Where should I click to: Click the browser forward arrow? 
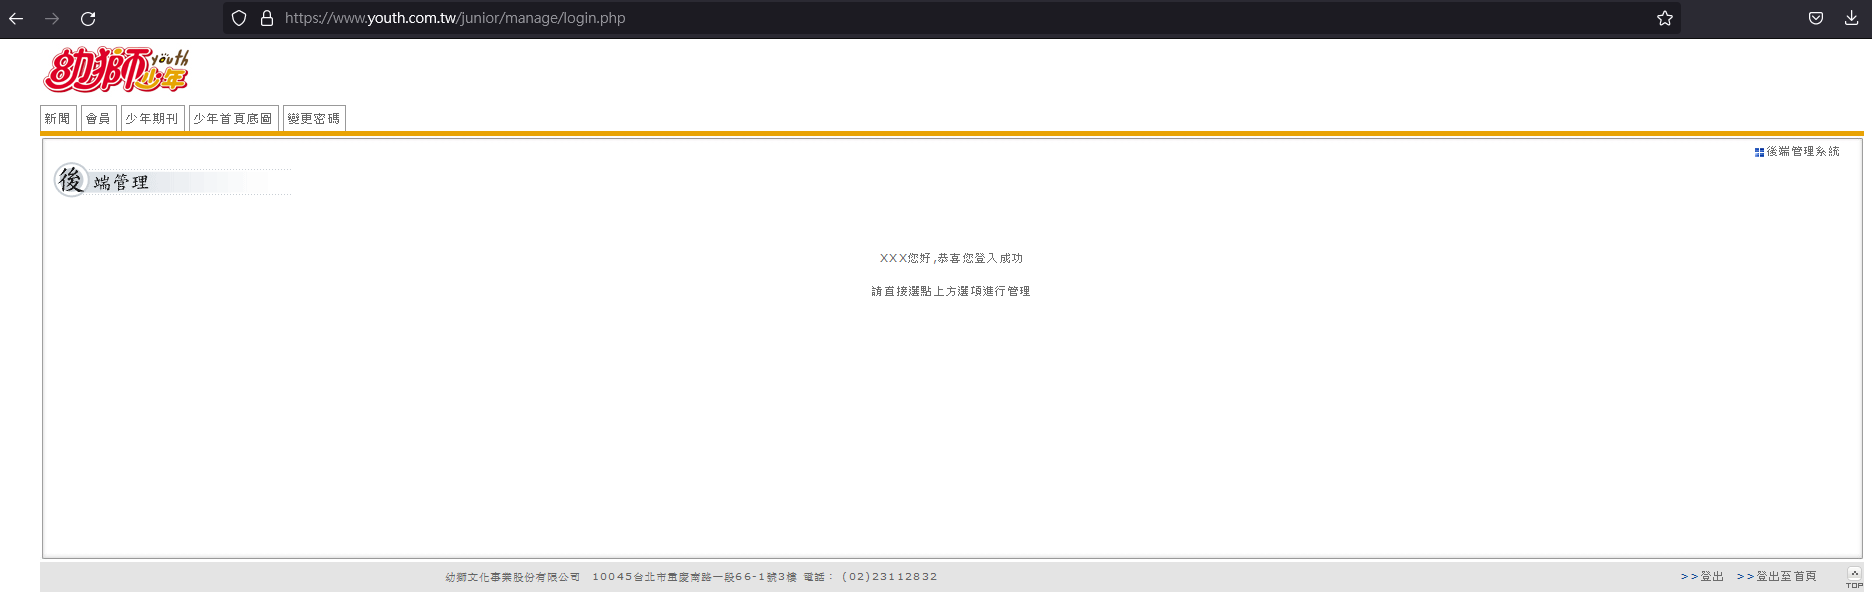pos(52,18)
